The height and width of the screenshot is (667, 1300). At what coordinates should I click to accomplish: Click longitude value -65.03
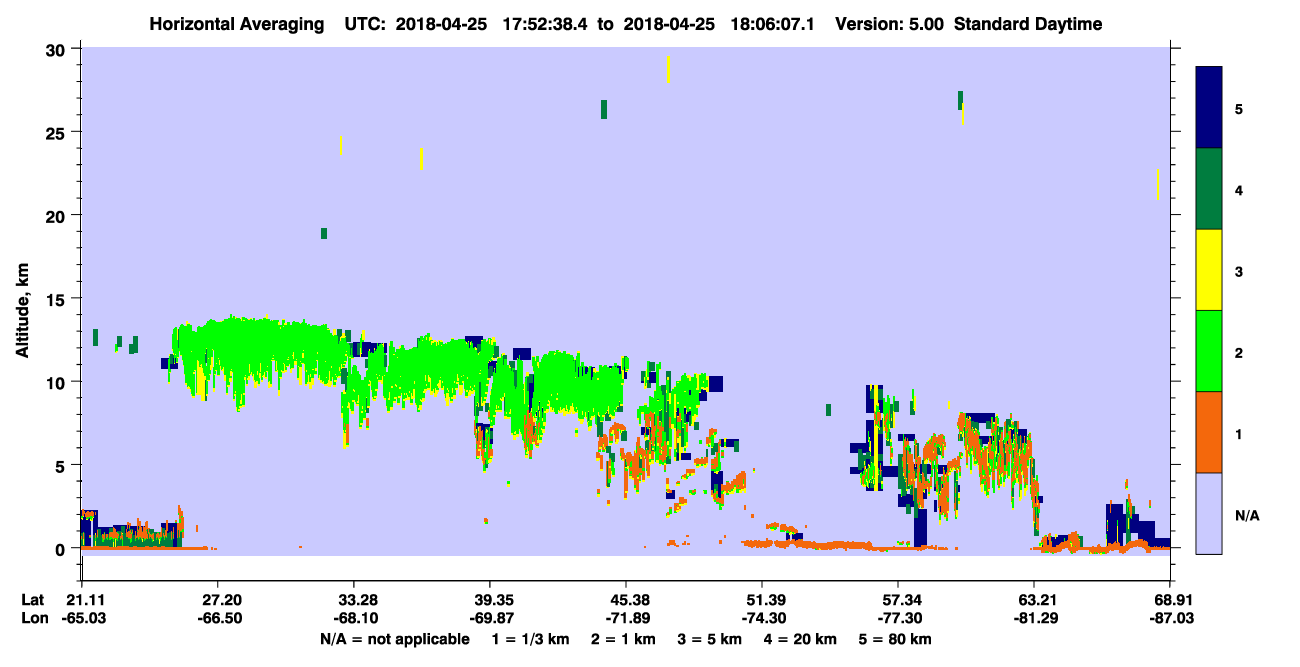tap(84, 619)
